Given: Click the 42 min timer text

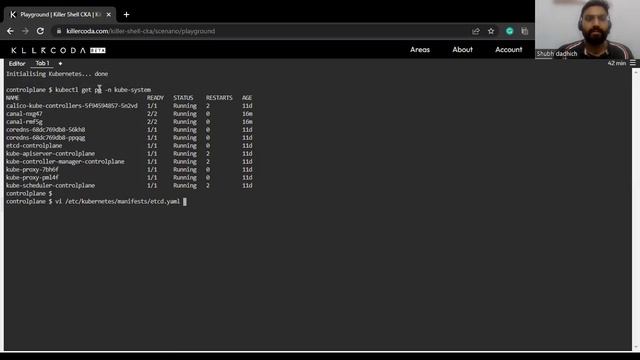Looking at the screenshot, I should 616,63.
